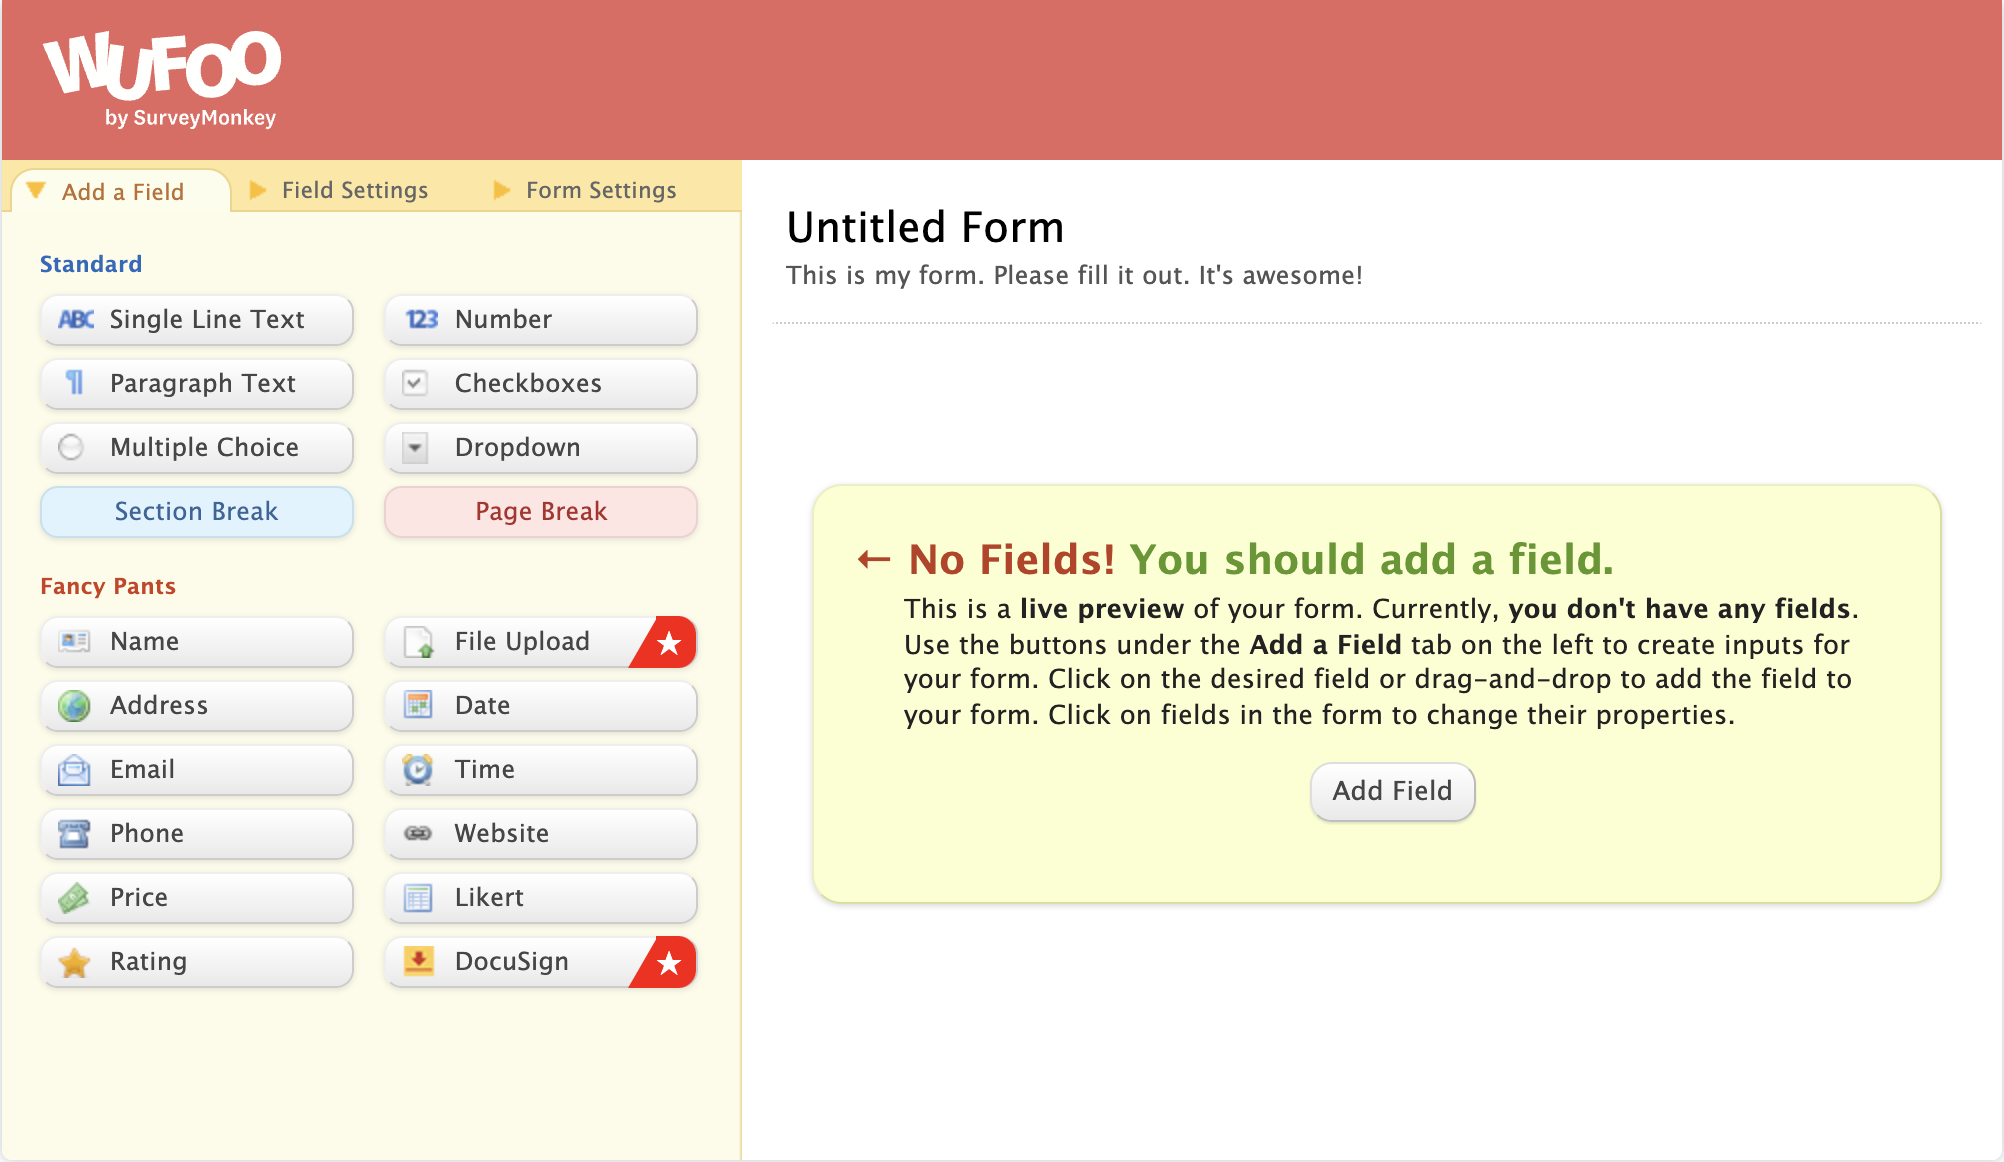Click the form description text
The width and height of the screenshot is (2004, 1162).
pyautogui.click(x=1074, y=276)
